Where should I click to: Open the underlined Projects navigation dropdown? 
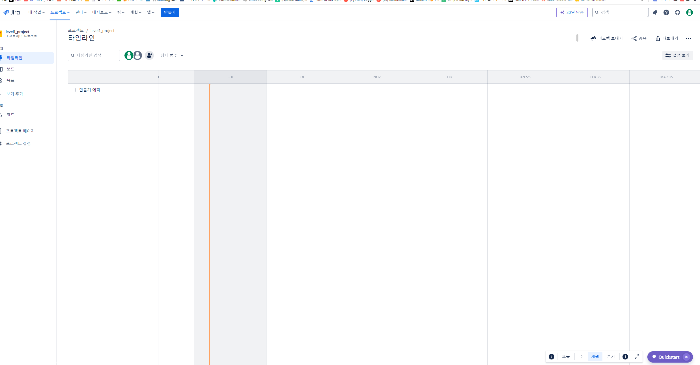click(60, 12)
